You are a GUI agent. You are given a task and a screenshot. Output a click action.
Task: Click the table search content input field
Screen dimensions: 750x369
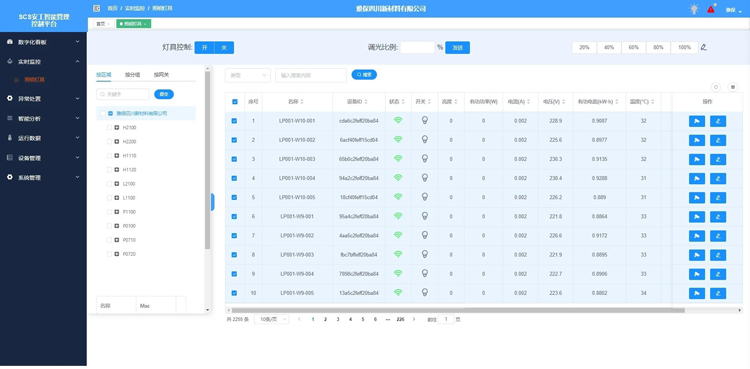tap(311, 75)
